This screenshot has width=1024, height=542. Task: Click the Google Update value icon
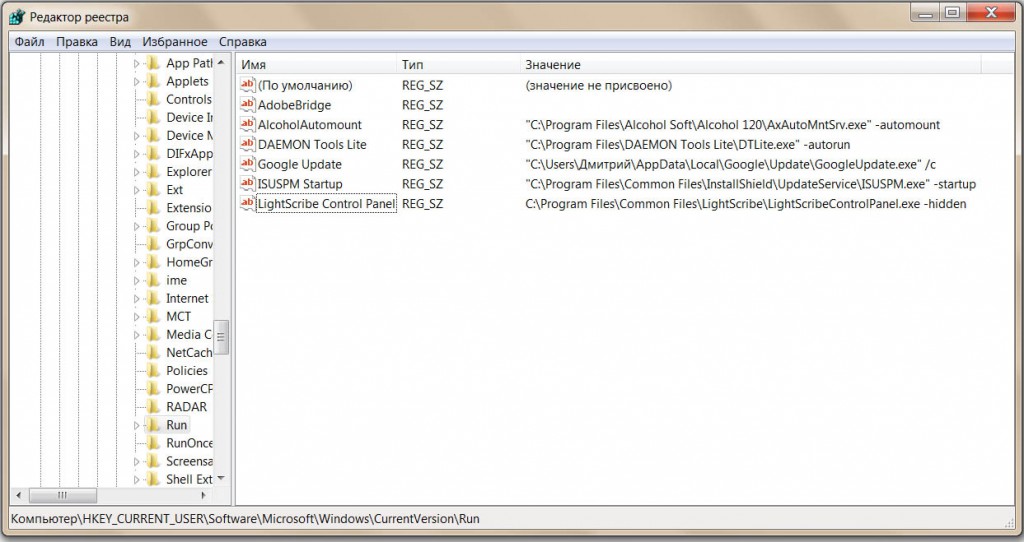248,164
